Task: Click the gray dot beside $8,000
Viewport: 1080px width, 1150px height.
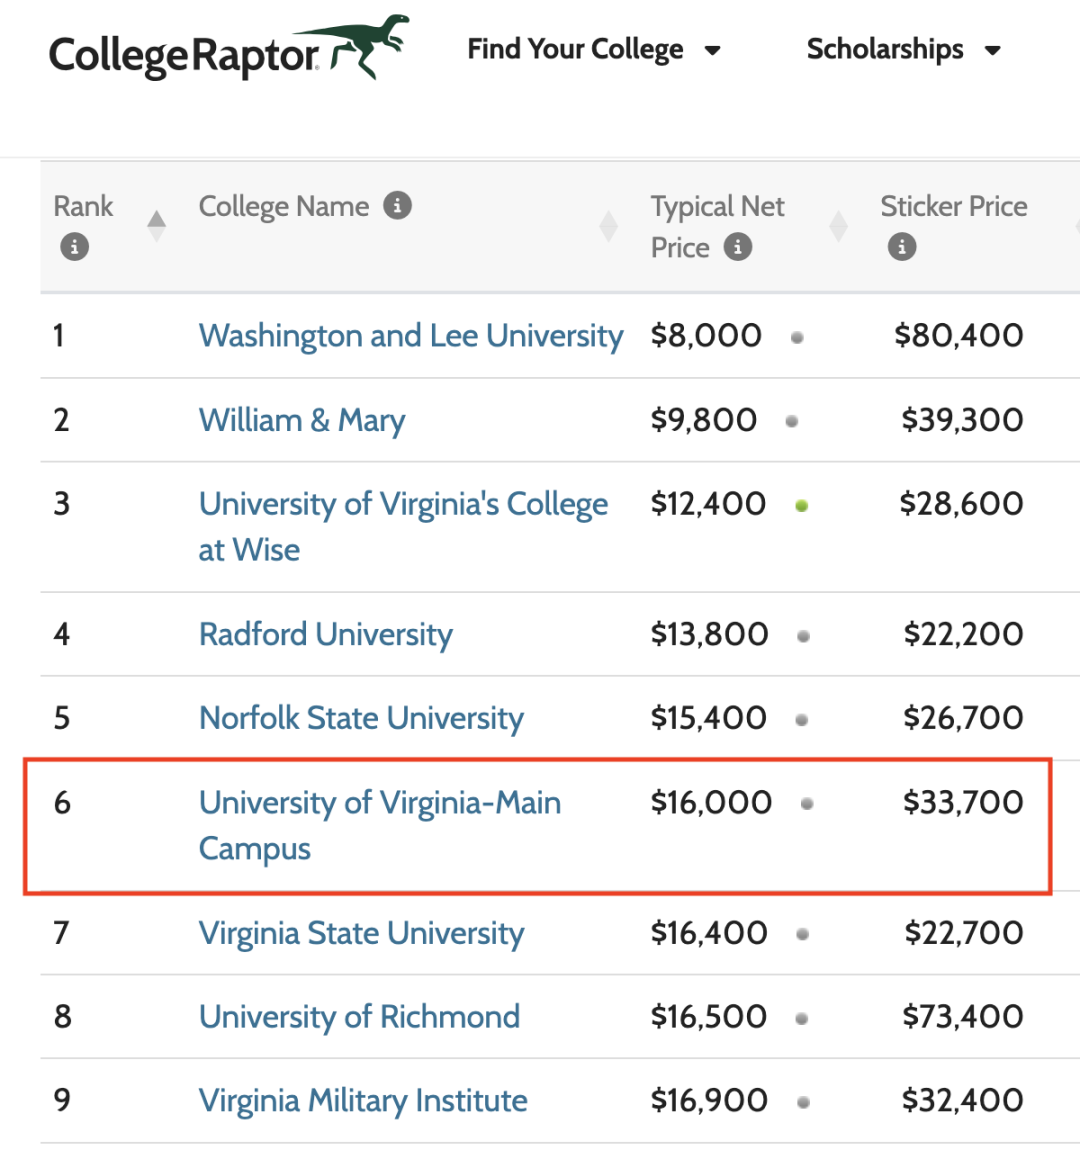Action: 797,337
